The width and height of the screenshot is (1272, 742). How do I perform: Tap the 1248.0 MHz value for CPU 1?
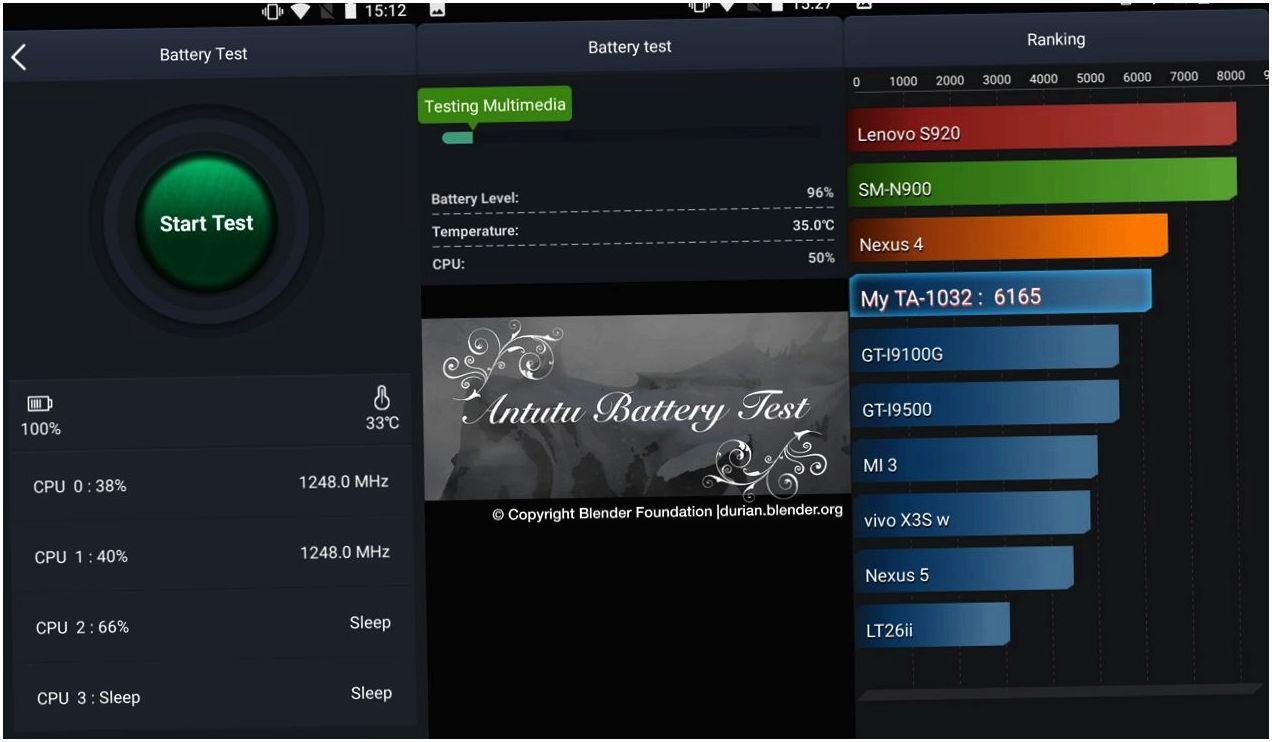tap(344, 552)
